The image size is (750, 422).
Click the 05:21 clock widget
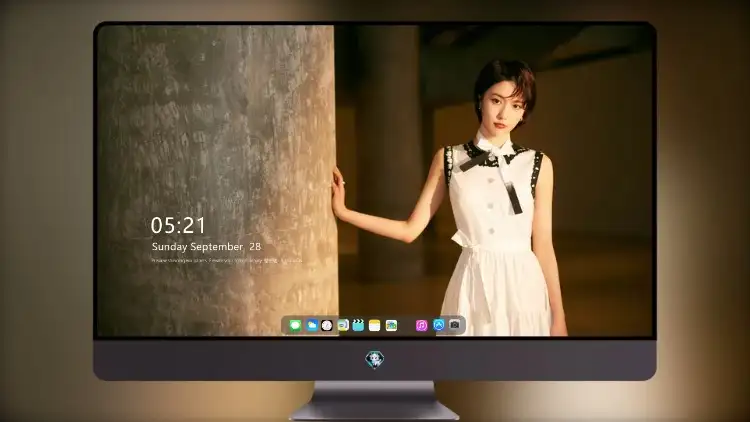click(x=178, y=225)
